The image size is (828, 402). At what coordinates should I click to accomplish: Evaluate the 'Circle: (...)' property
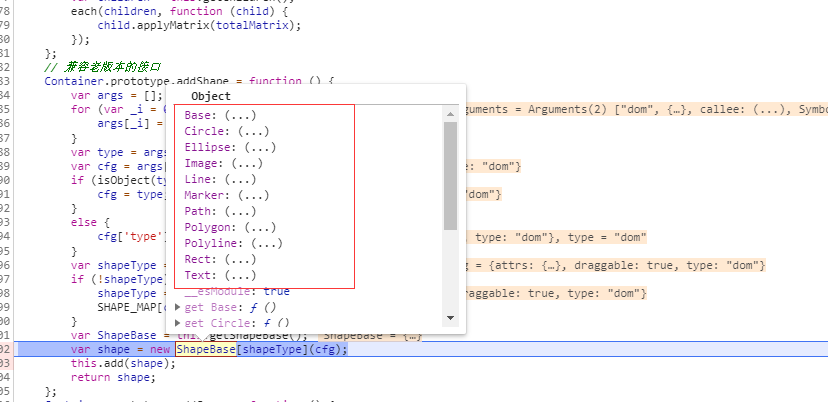pyautogui.click(x=227, y=131)
